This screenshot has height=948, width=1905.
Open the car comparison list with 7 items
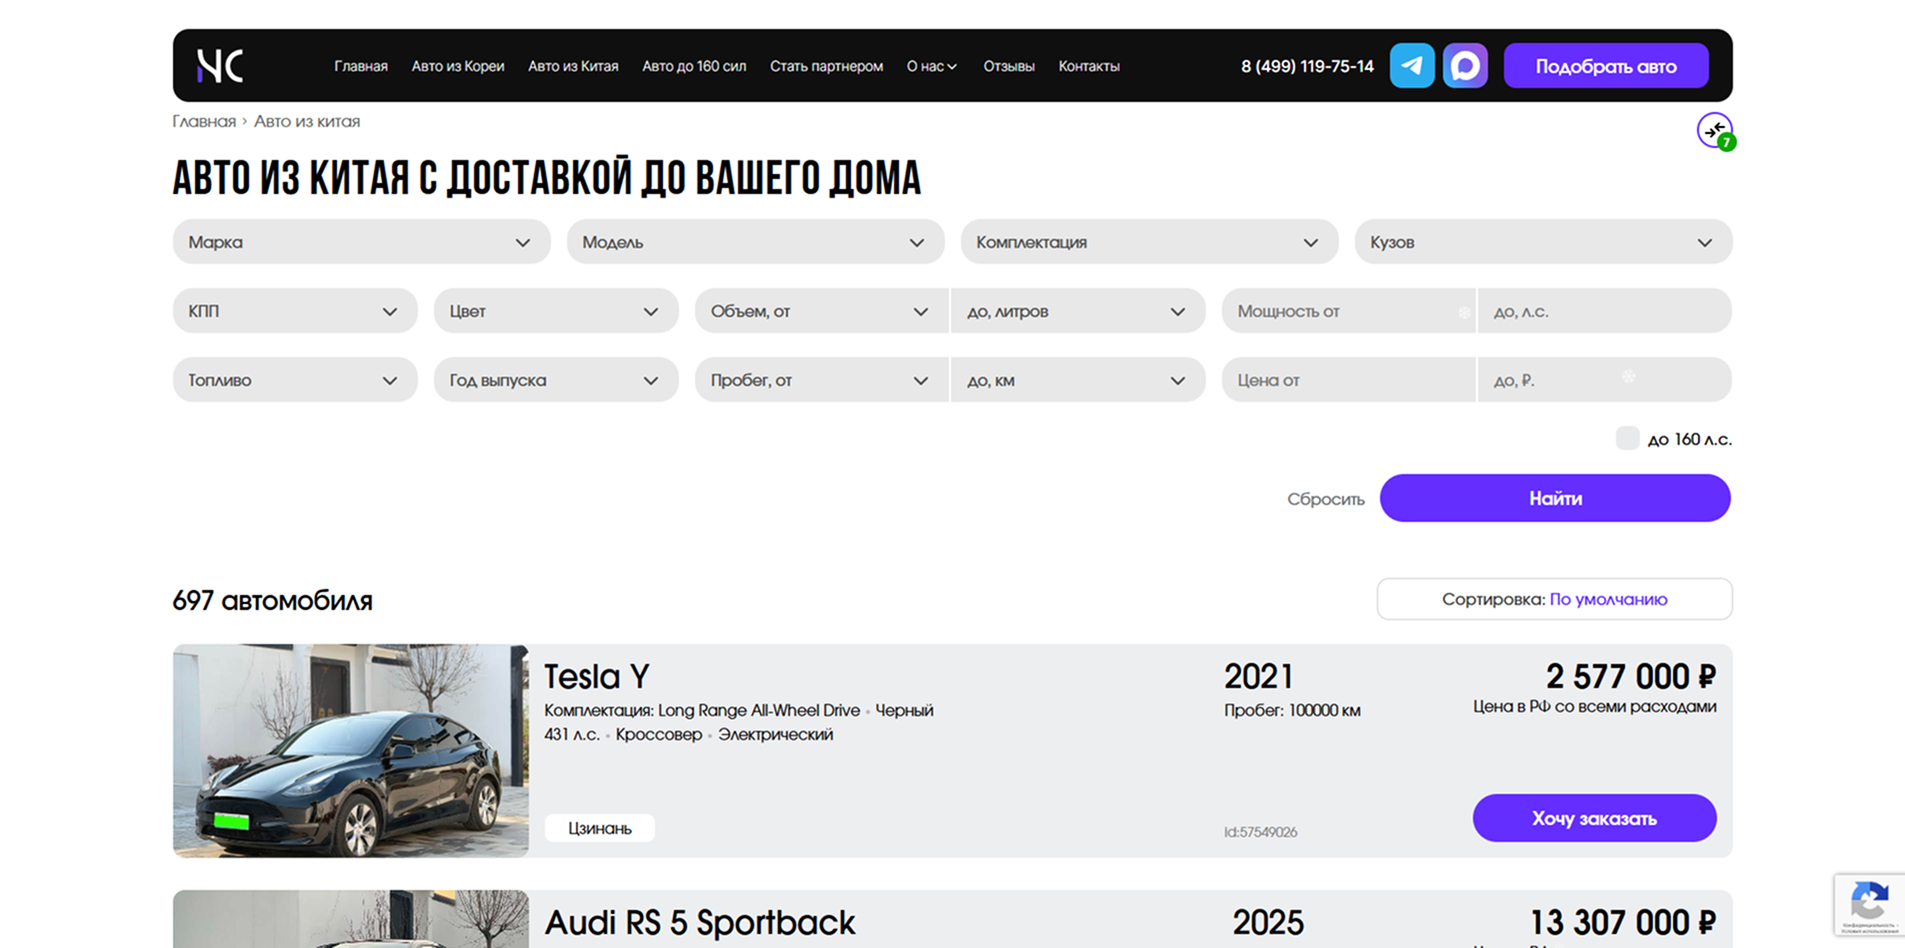coord(1713,131)
